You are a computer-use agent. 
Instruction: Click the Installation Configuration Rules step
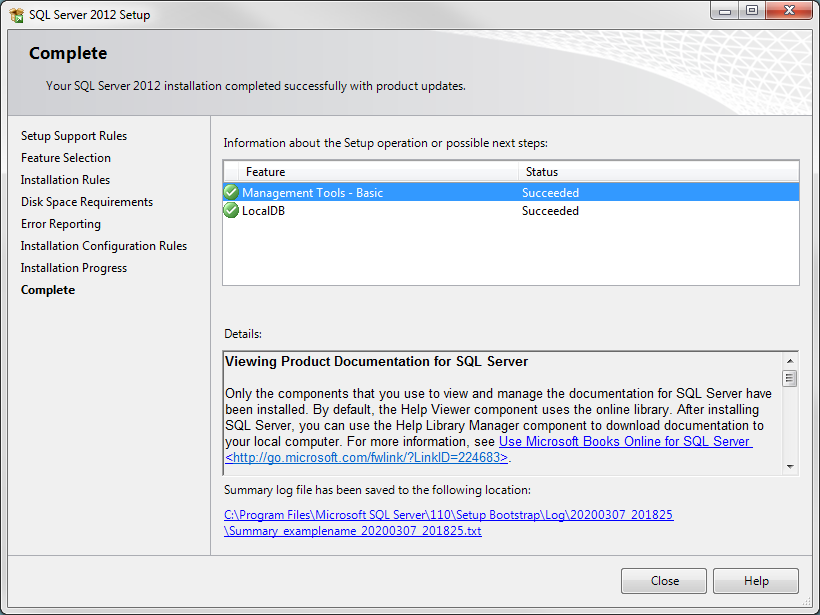104,246
